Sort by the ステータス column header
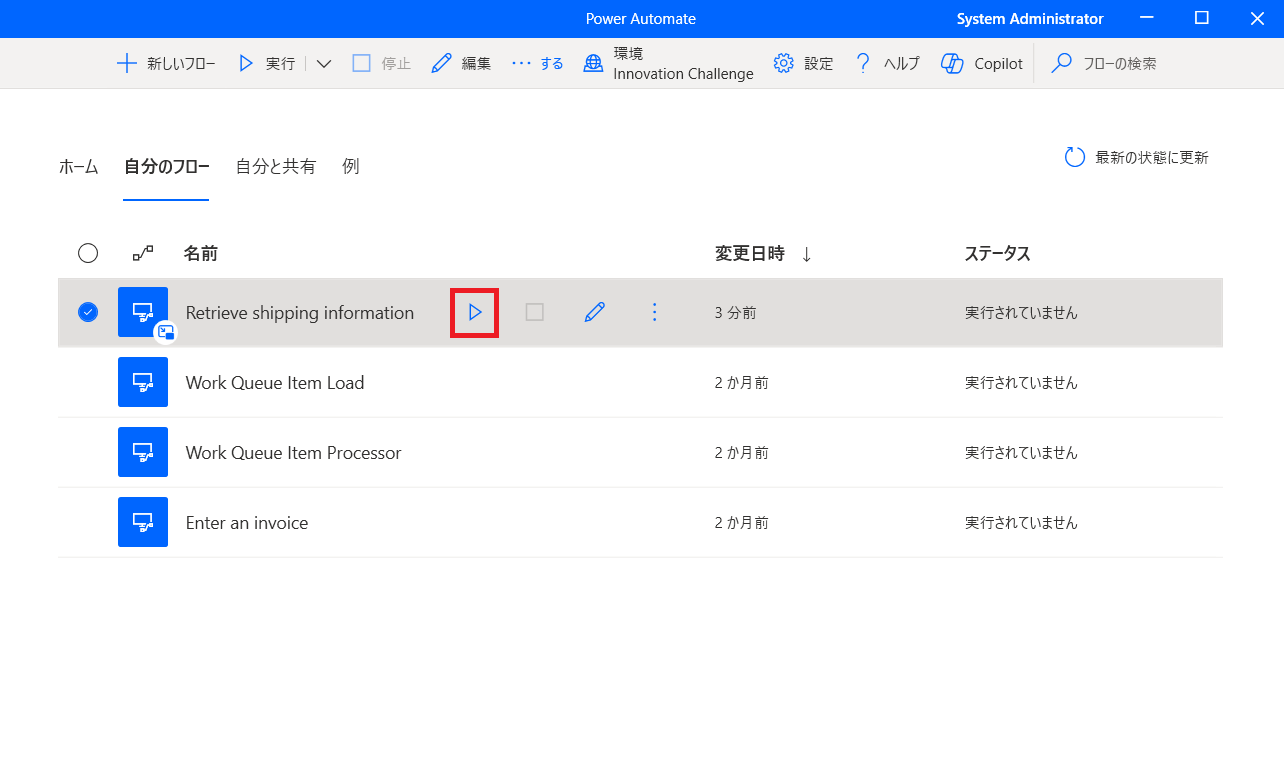The width and height of the screenshot is (1284, 776). coord(997,253)
